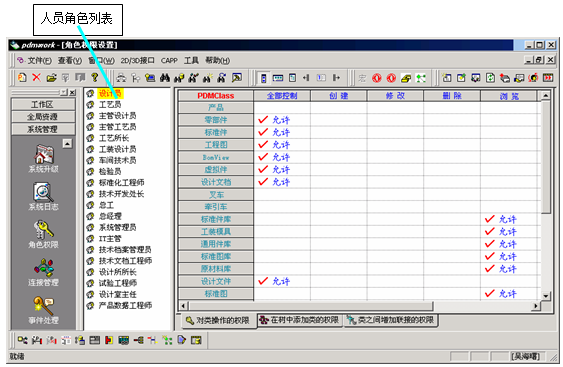563x367 pixels.
Task: Click the red fast-forward film icon
Action: click(548, 78)
